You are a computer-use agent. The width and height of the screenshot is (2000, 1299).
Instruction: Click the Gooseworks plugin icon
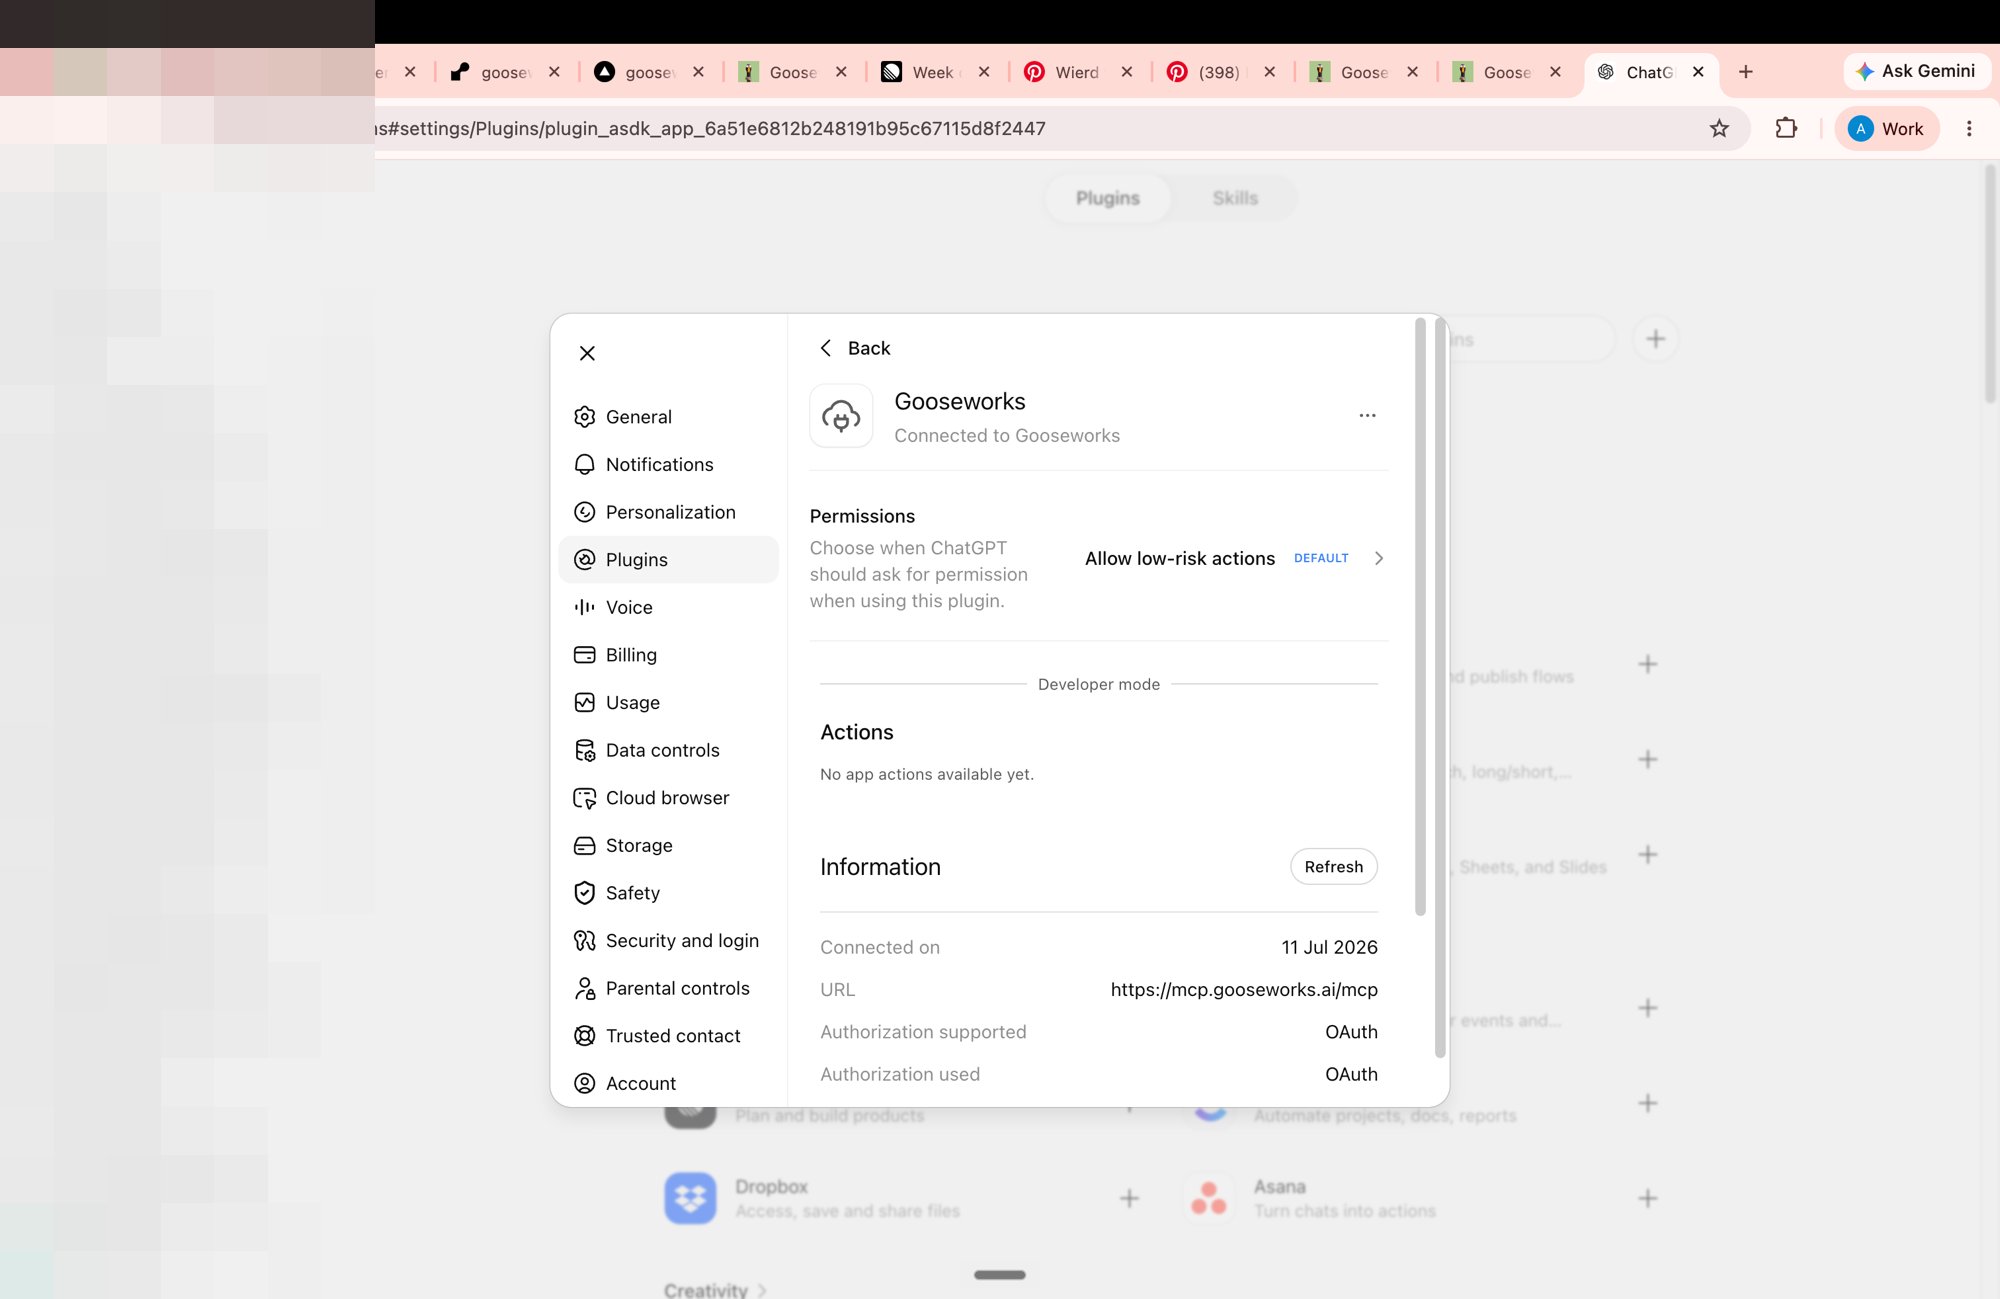[841, 416]
